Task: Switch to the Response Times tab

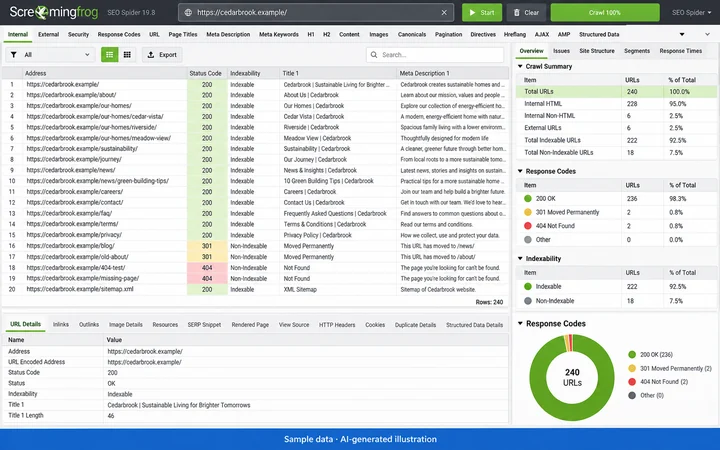Action: 681,51
